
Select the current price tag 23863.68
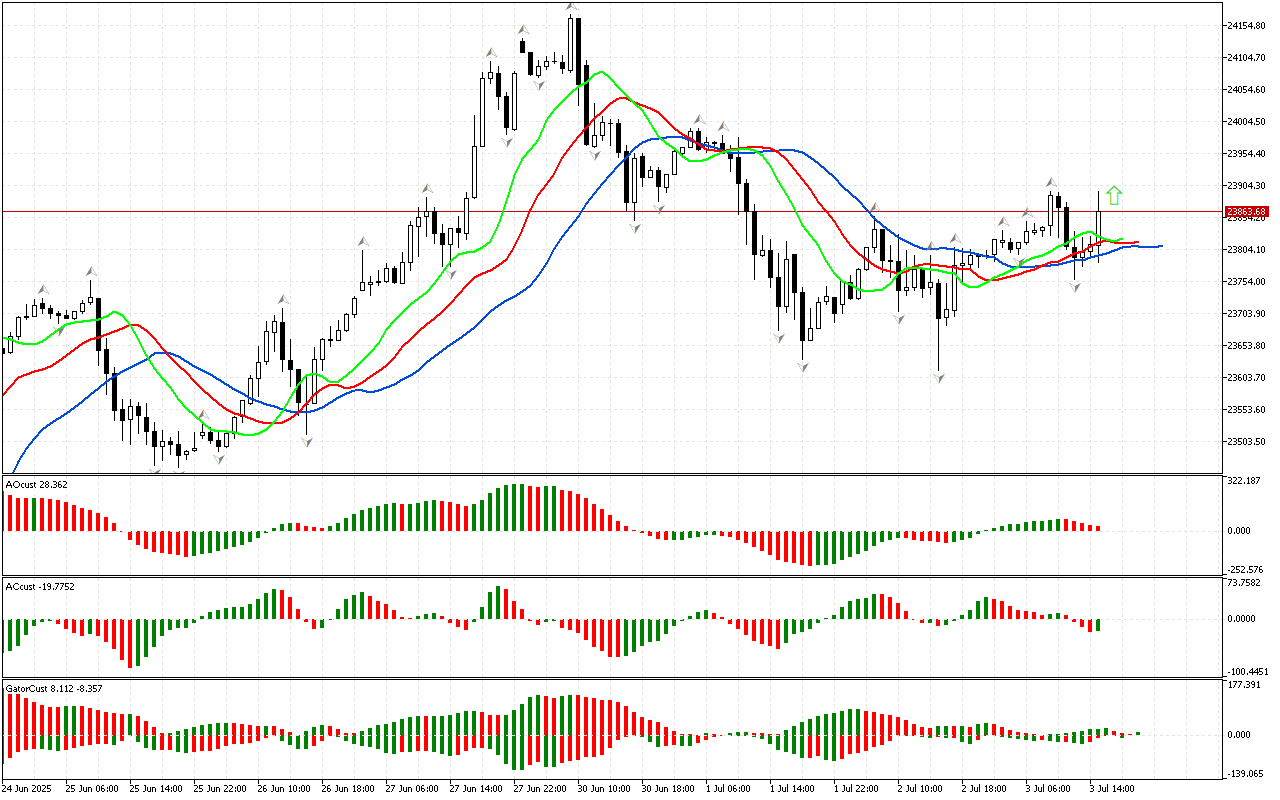pyautogui.click(x=1246, y=212)
